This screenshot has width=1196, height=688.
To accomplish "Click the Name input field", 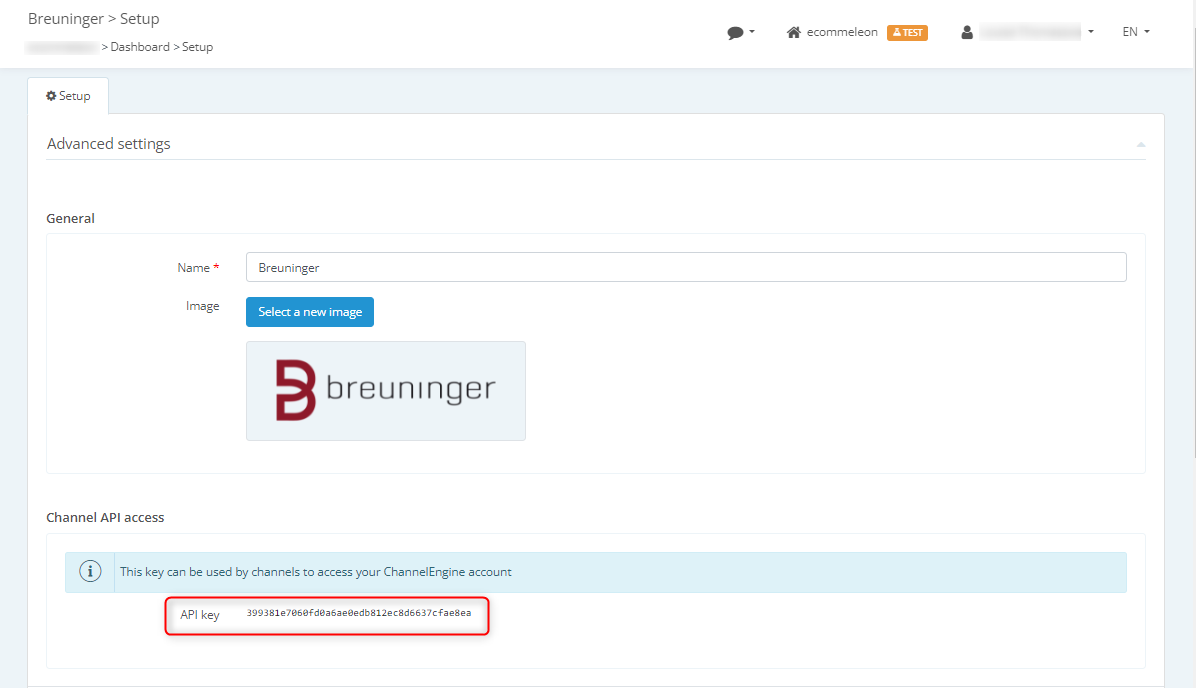I will (x=686, y=267).
